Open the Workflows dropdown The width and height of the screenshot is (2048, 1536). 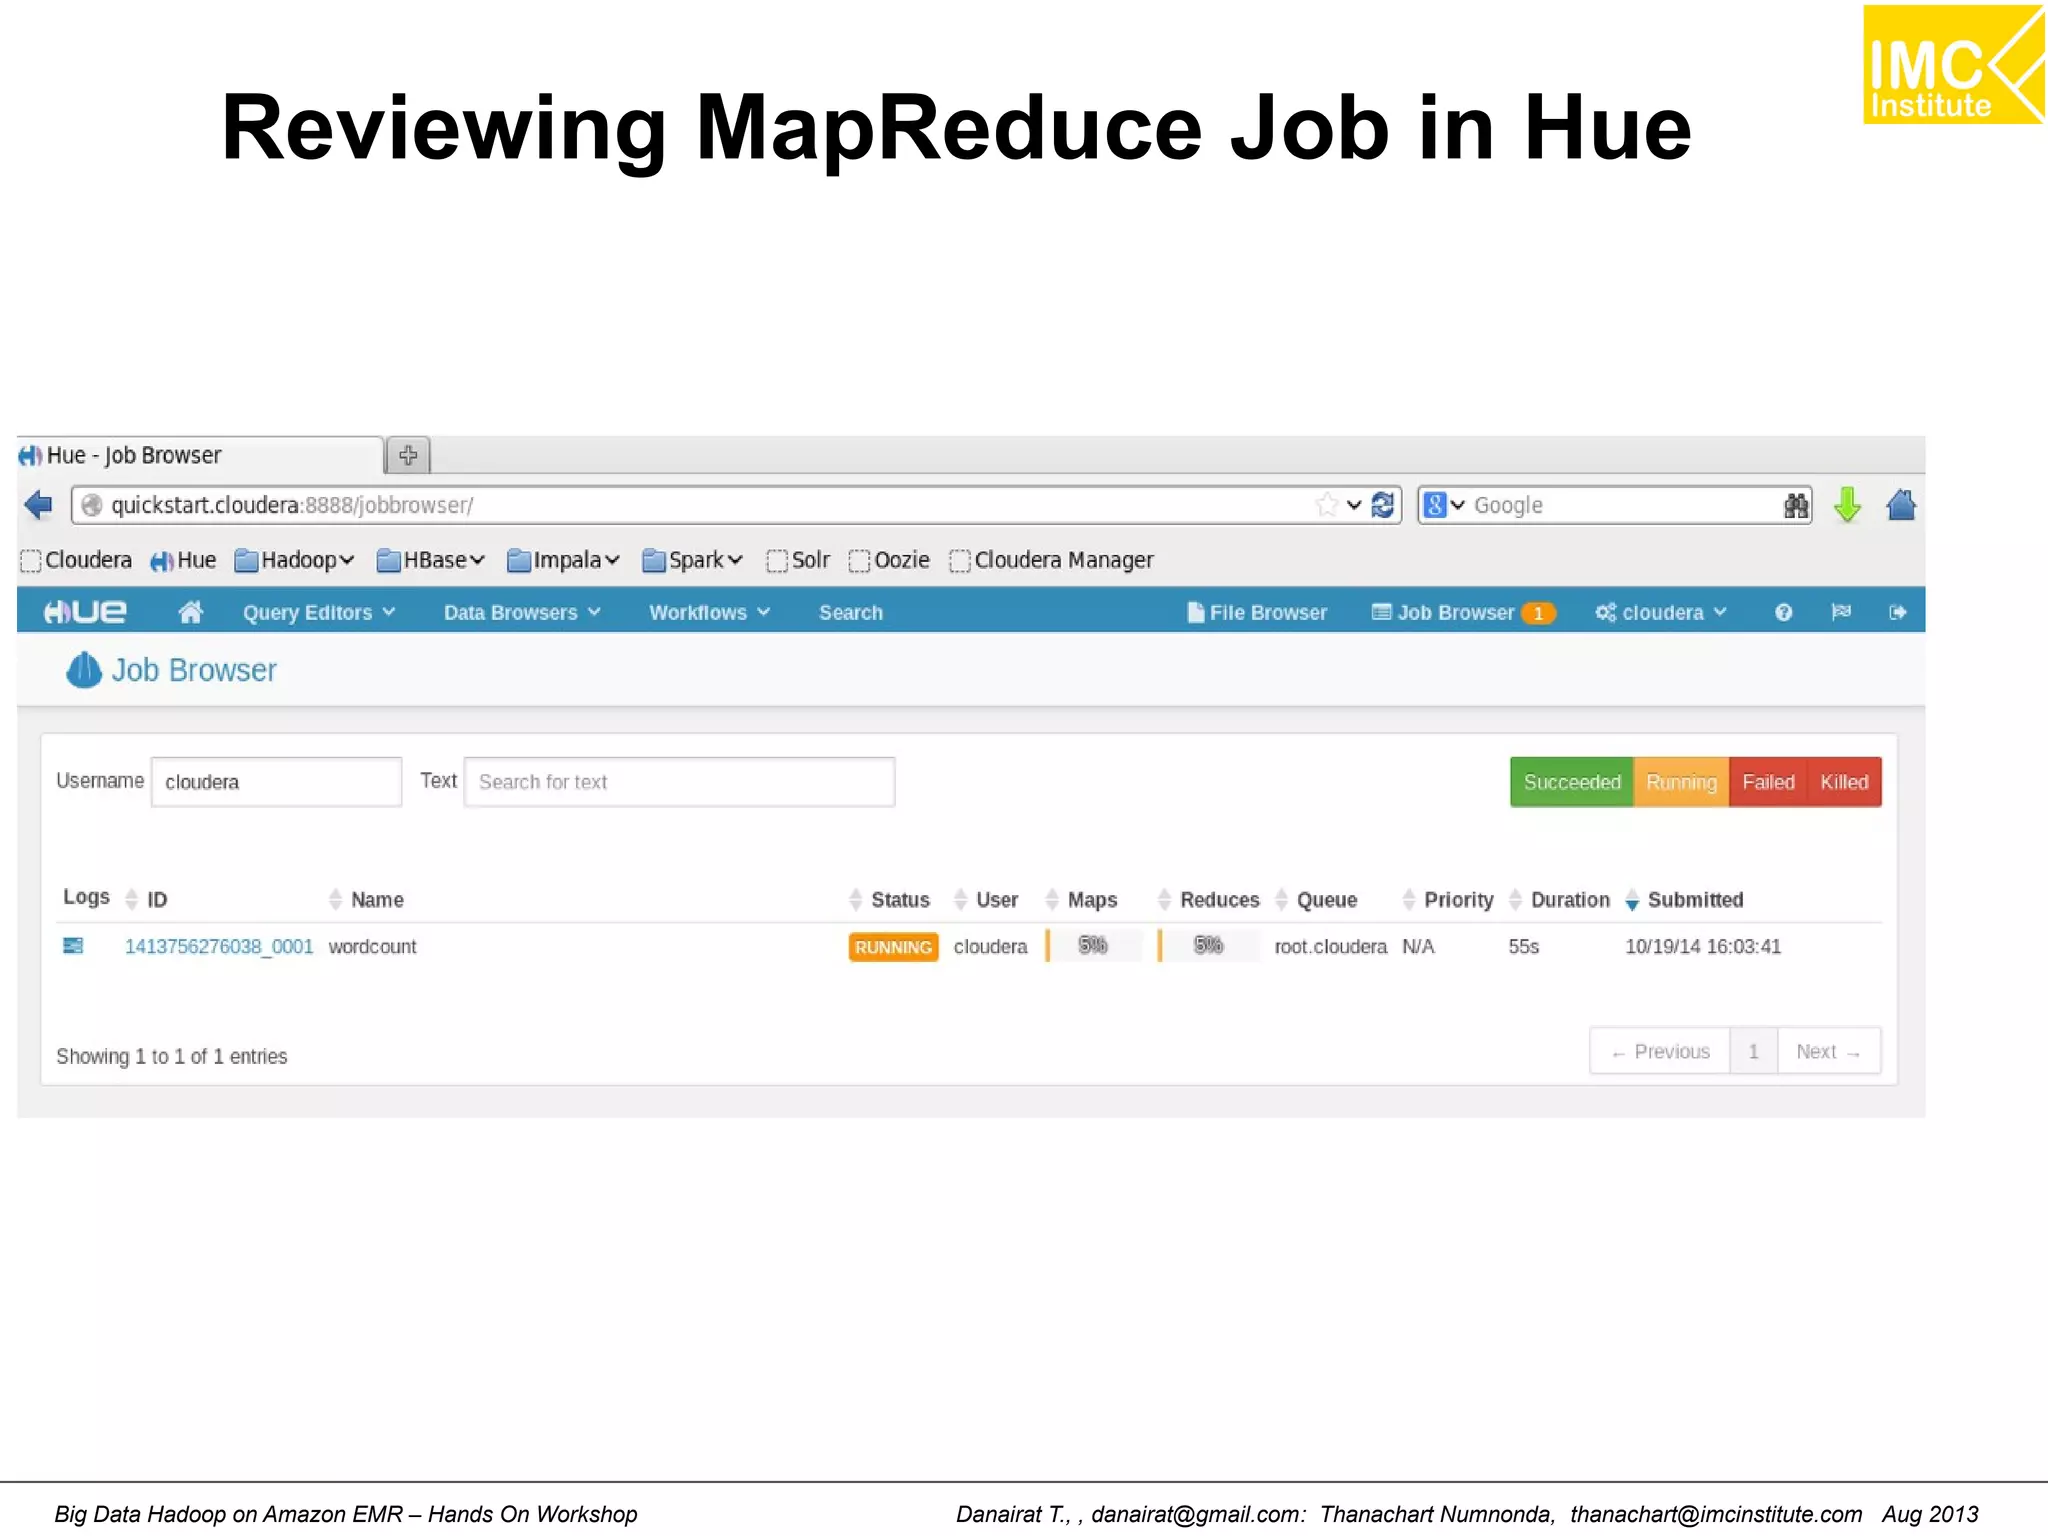pos(709,612)
